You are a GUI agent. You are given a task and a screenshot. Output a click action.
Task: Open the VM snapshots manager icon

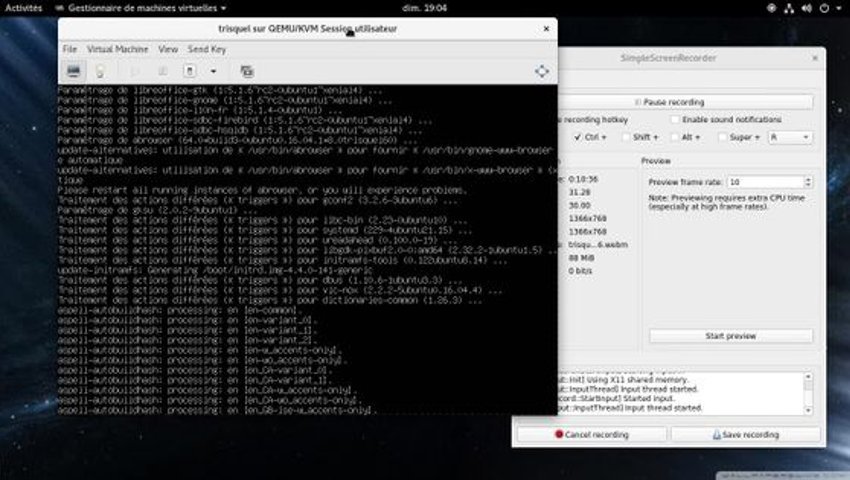247,71
